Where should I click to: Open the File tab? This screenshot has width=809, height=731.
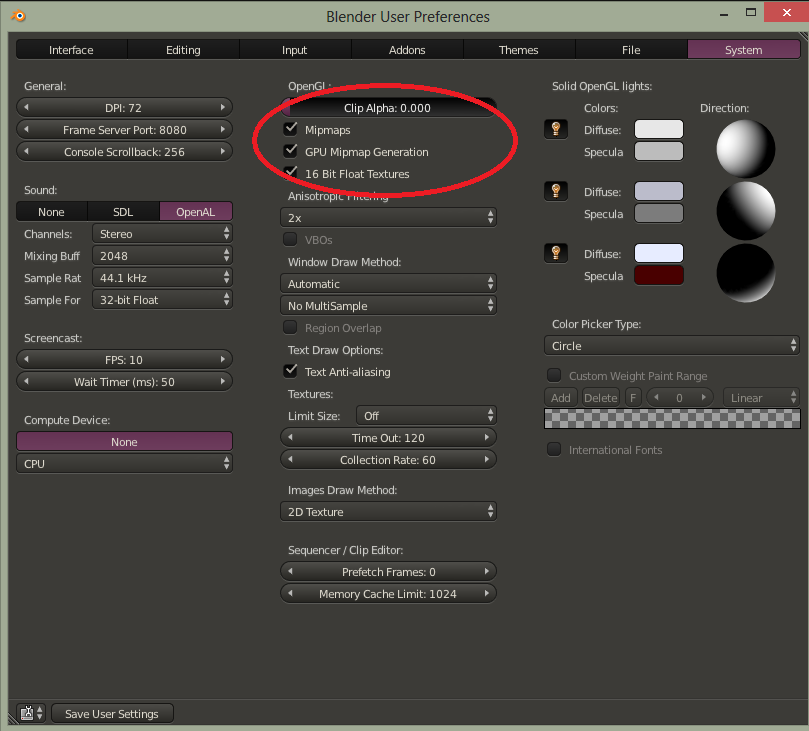coord(631,50)
